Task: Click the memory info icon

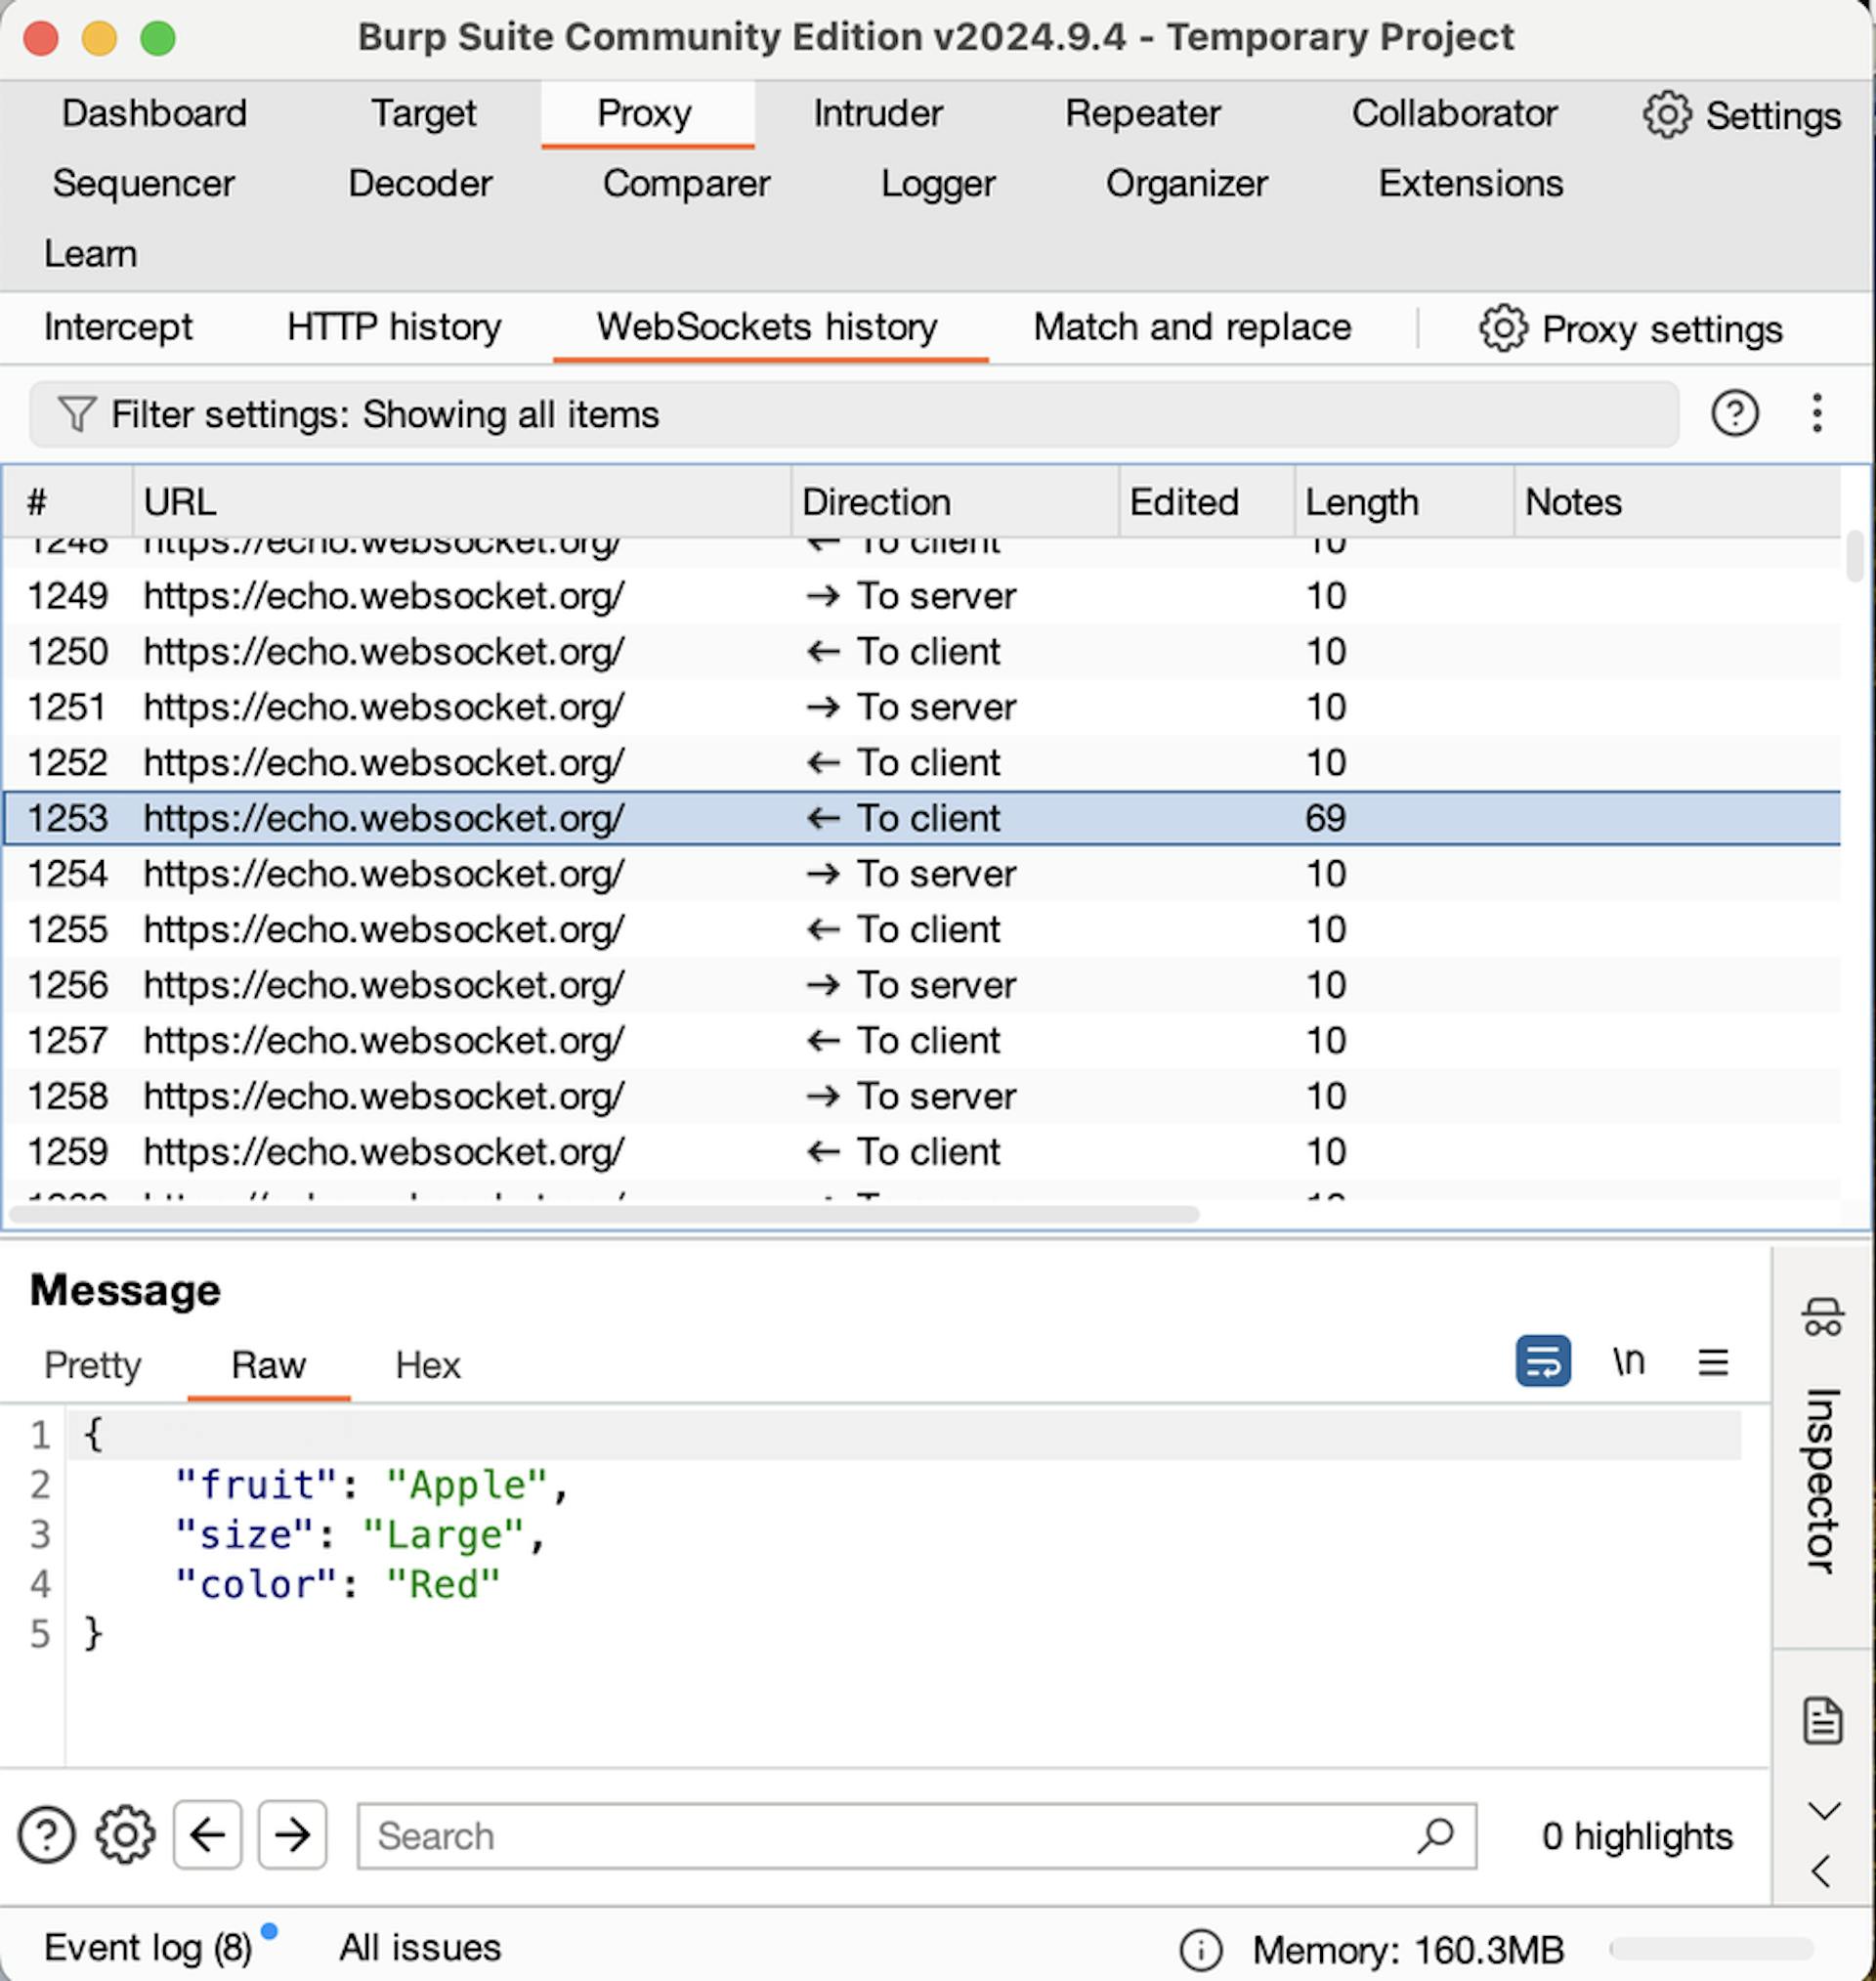Action: tap(1201, 1949)
